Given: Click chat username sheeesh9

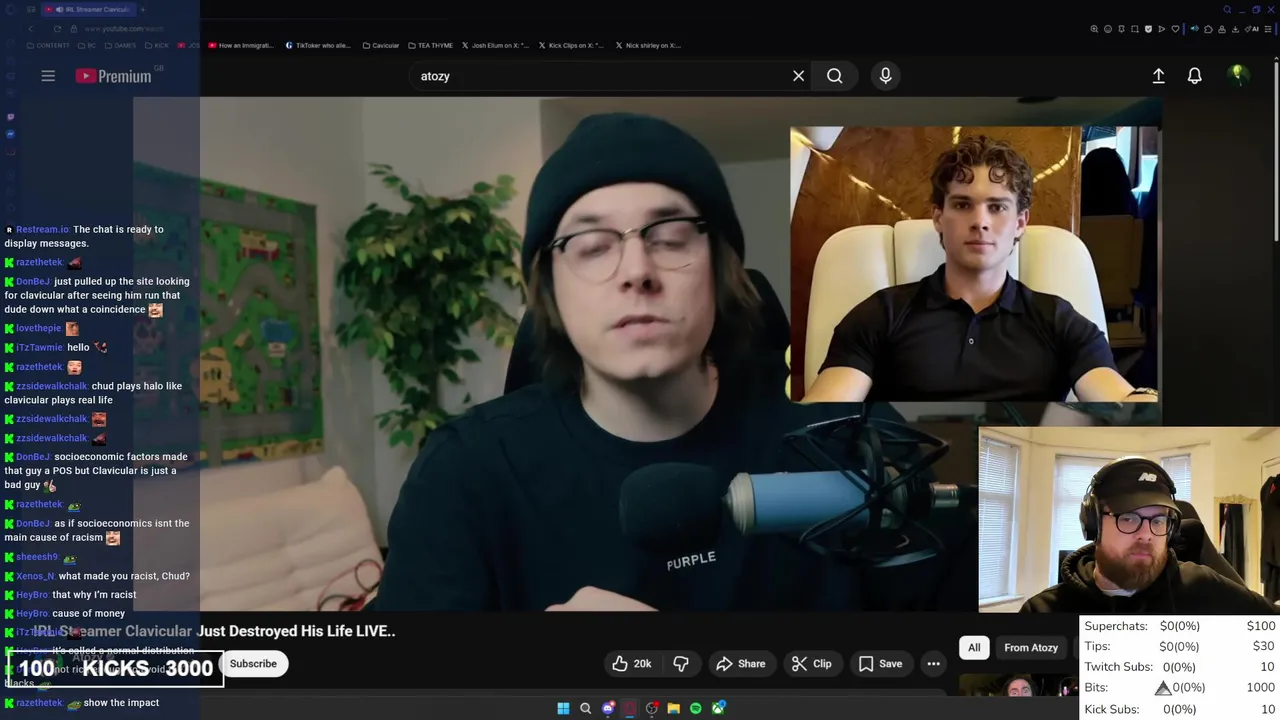Looking at the screenshot, I should tap(37, 557).
